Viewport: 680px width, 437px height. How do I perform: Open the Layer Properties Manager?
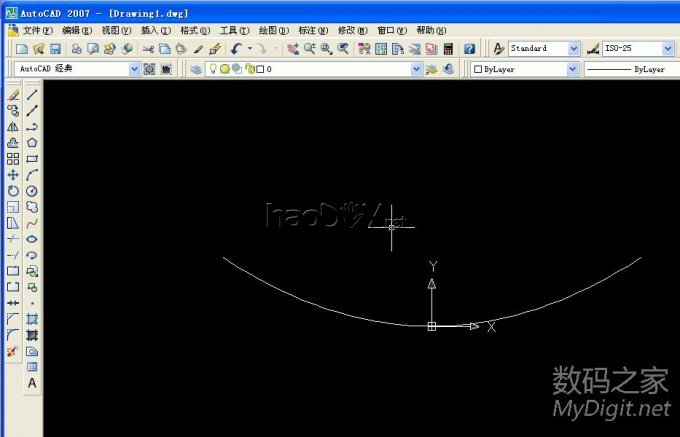coord(196,69)
